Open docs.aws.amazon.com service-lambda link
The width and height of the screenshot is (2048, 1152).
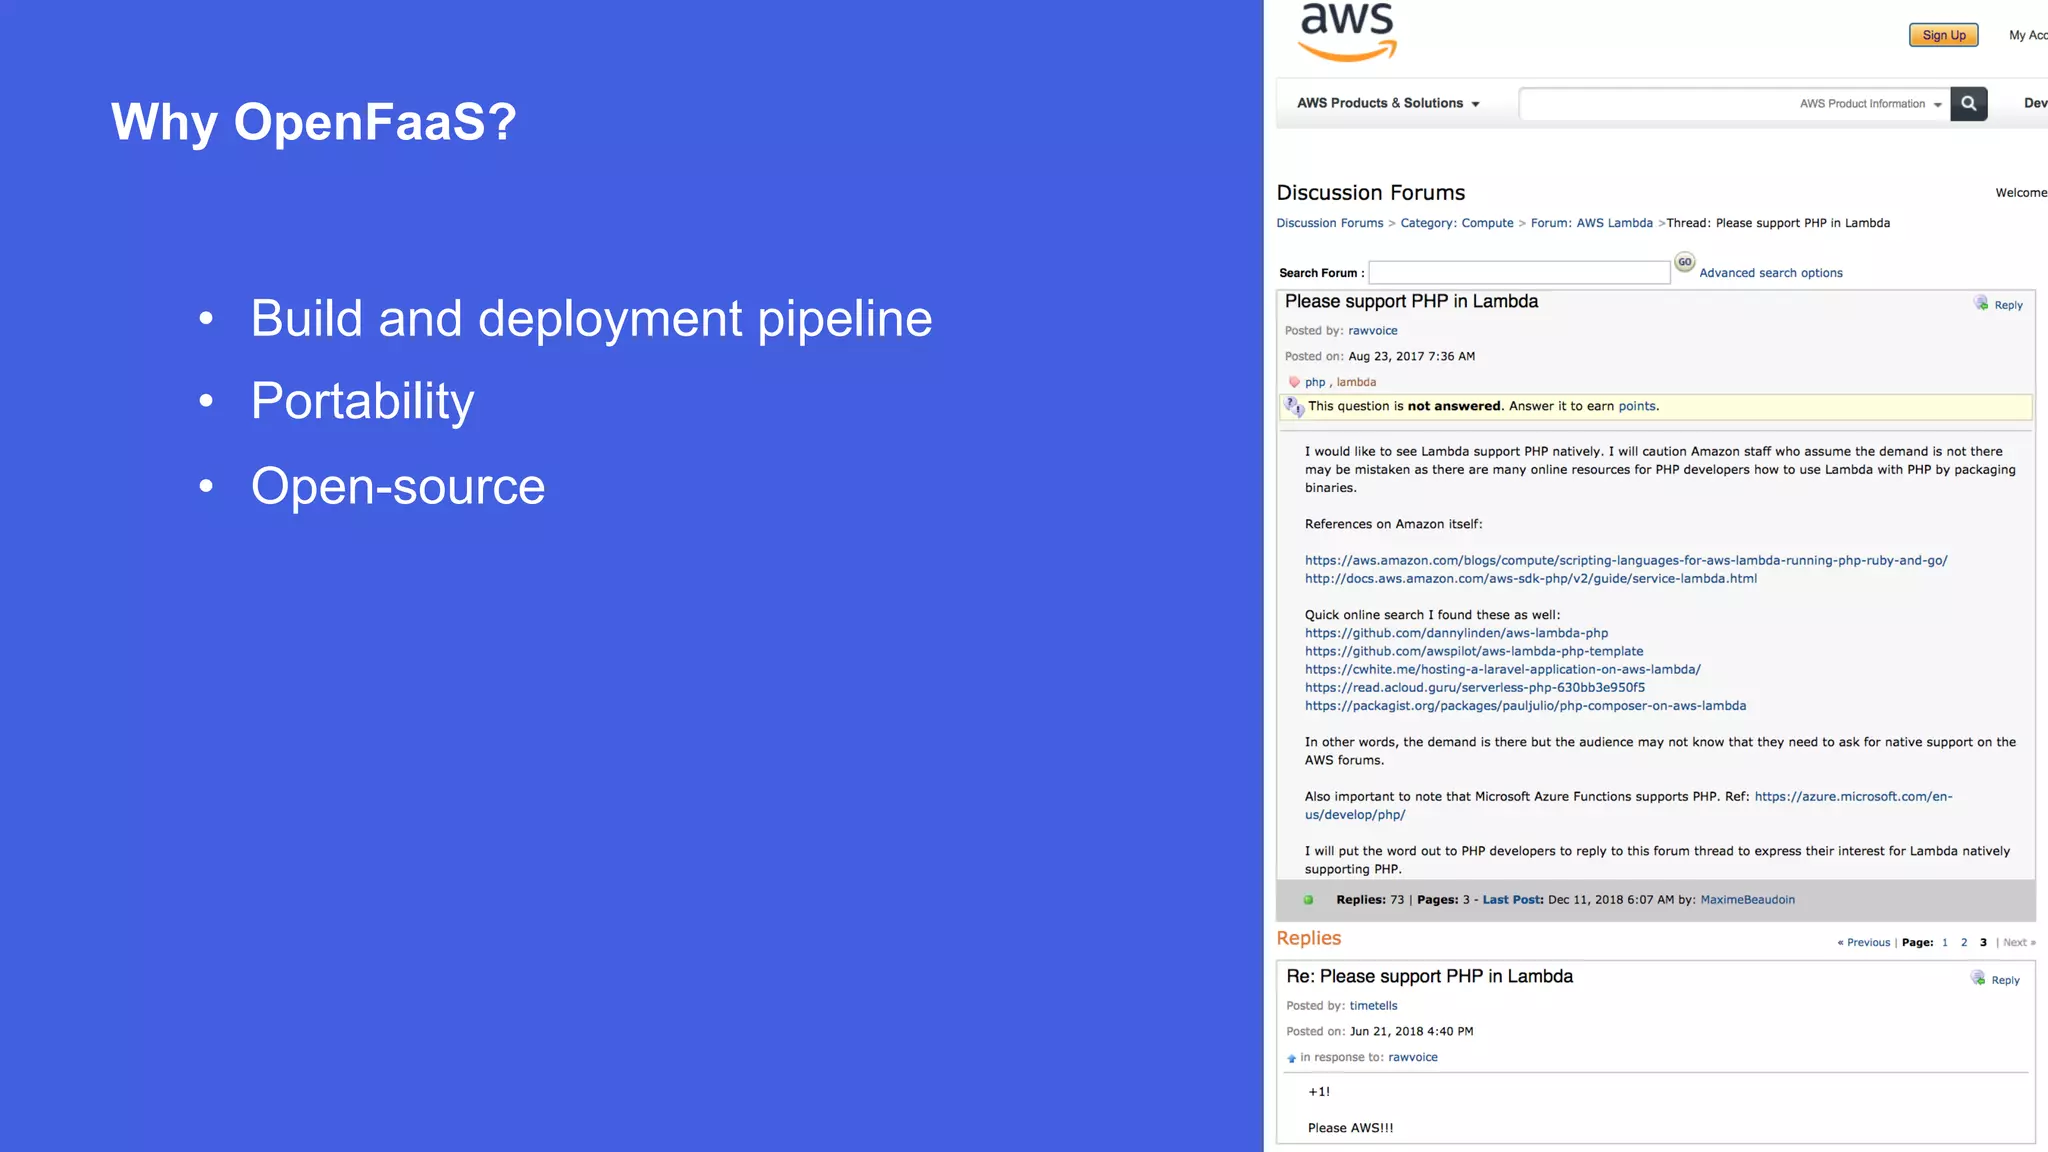(1530, 579)
